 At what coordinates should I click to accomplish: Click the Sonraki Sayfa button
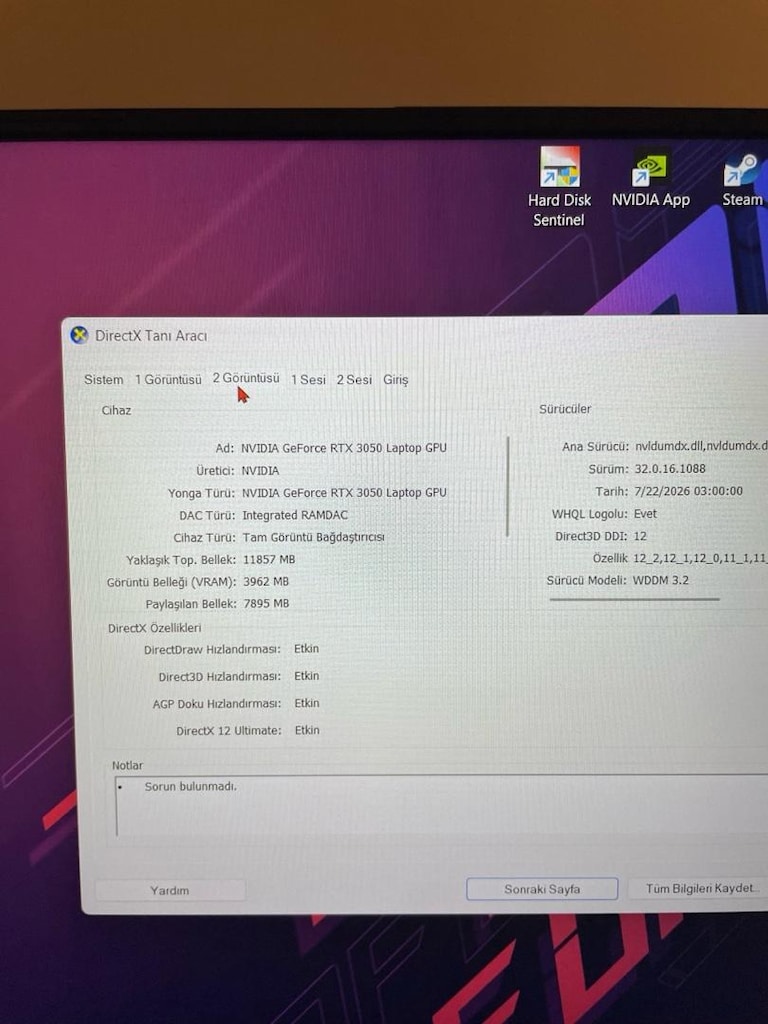pyautogui.click(x=542, y=889)
